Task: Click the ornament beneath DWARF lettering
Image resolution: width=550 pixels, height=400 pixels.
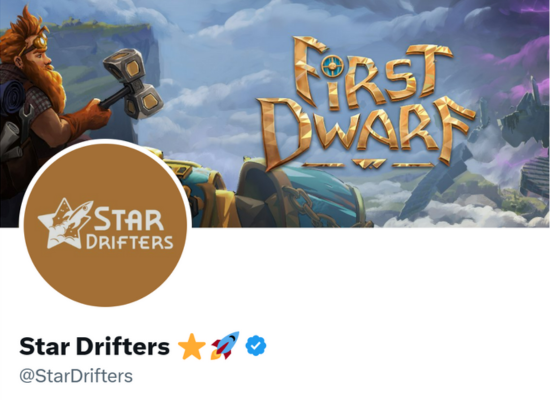Action: click(368, 164)
